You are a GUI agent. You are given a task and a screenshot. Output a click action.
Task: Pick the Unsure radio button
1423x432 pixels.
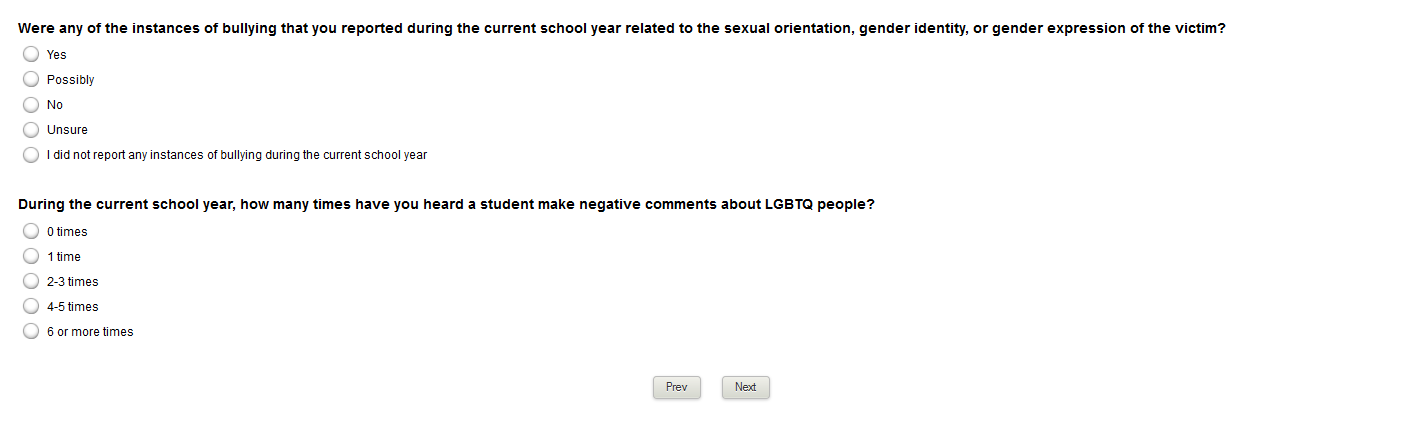pyautogui.click(x=31, y=130)
